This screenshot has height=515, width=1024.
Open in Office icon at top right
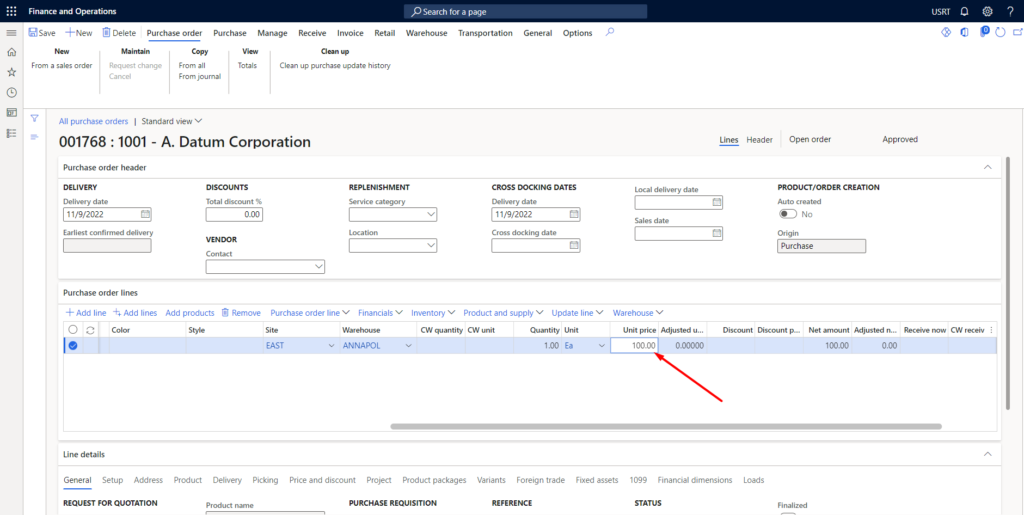point(964,32)
